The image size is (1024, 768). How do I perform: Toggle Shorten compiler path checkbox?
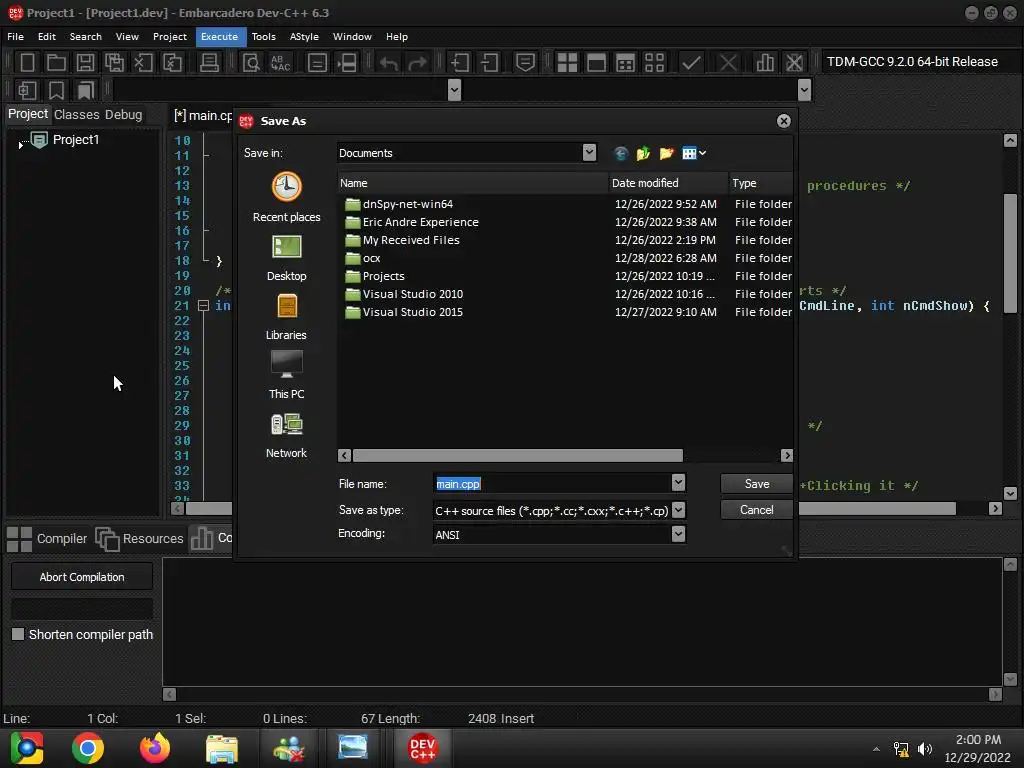(18, 634)
